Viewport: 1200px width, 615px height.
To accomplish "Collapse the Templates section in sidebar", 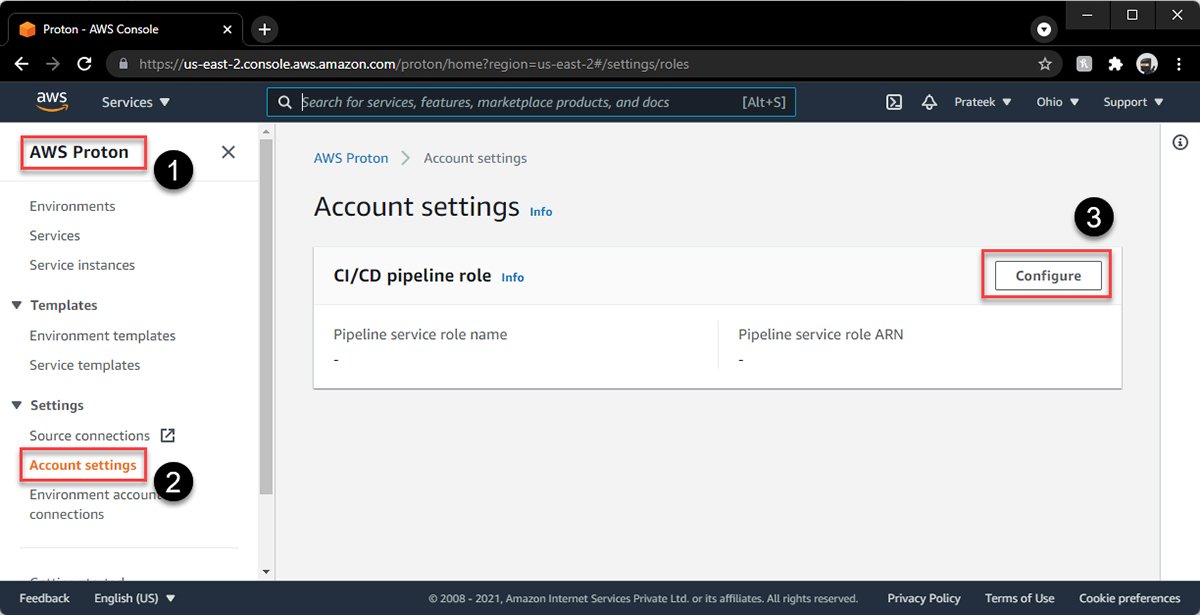I will [17, 305].
